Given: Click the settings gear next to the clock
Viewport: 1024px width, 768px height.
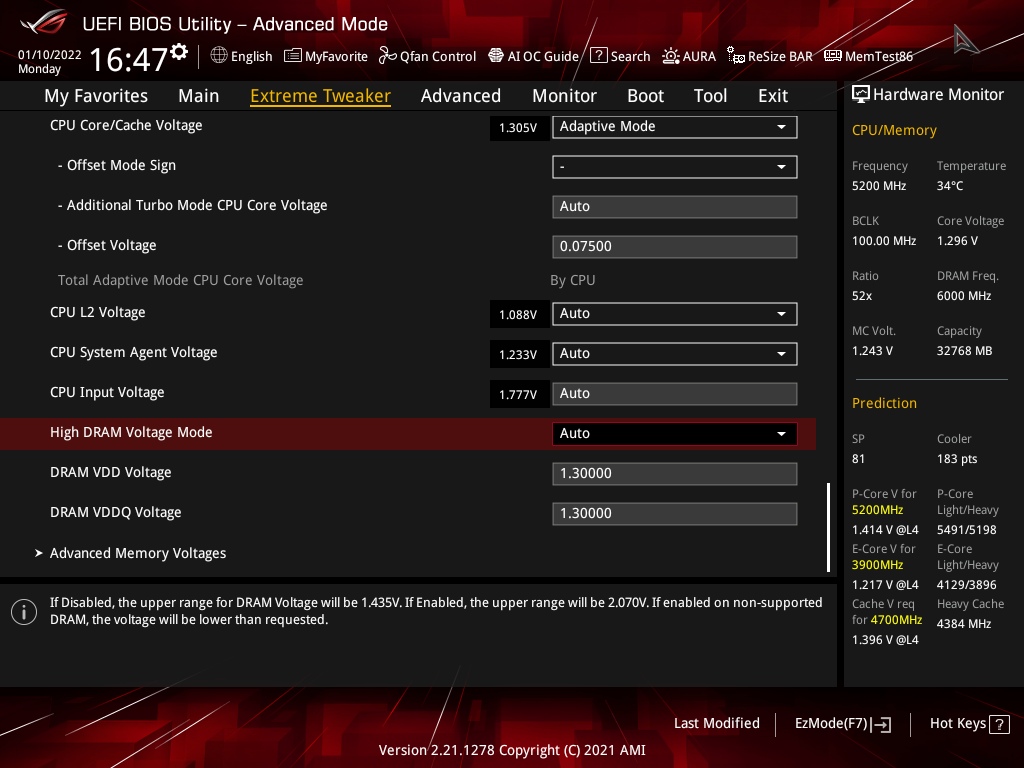Looking at the screenshot, I should [x=180, y=52].
